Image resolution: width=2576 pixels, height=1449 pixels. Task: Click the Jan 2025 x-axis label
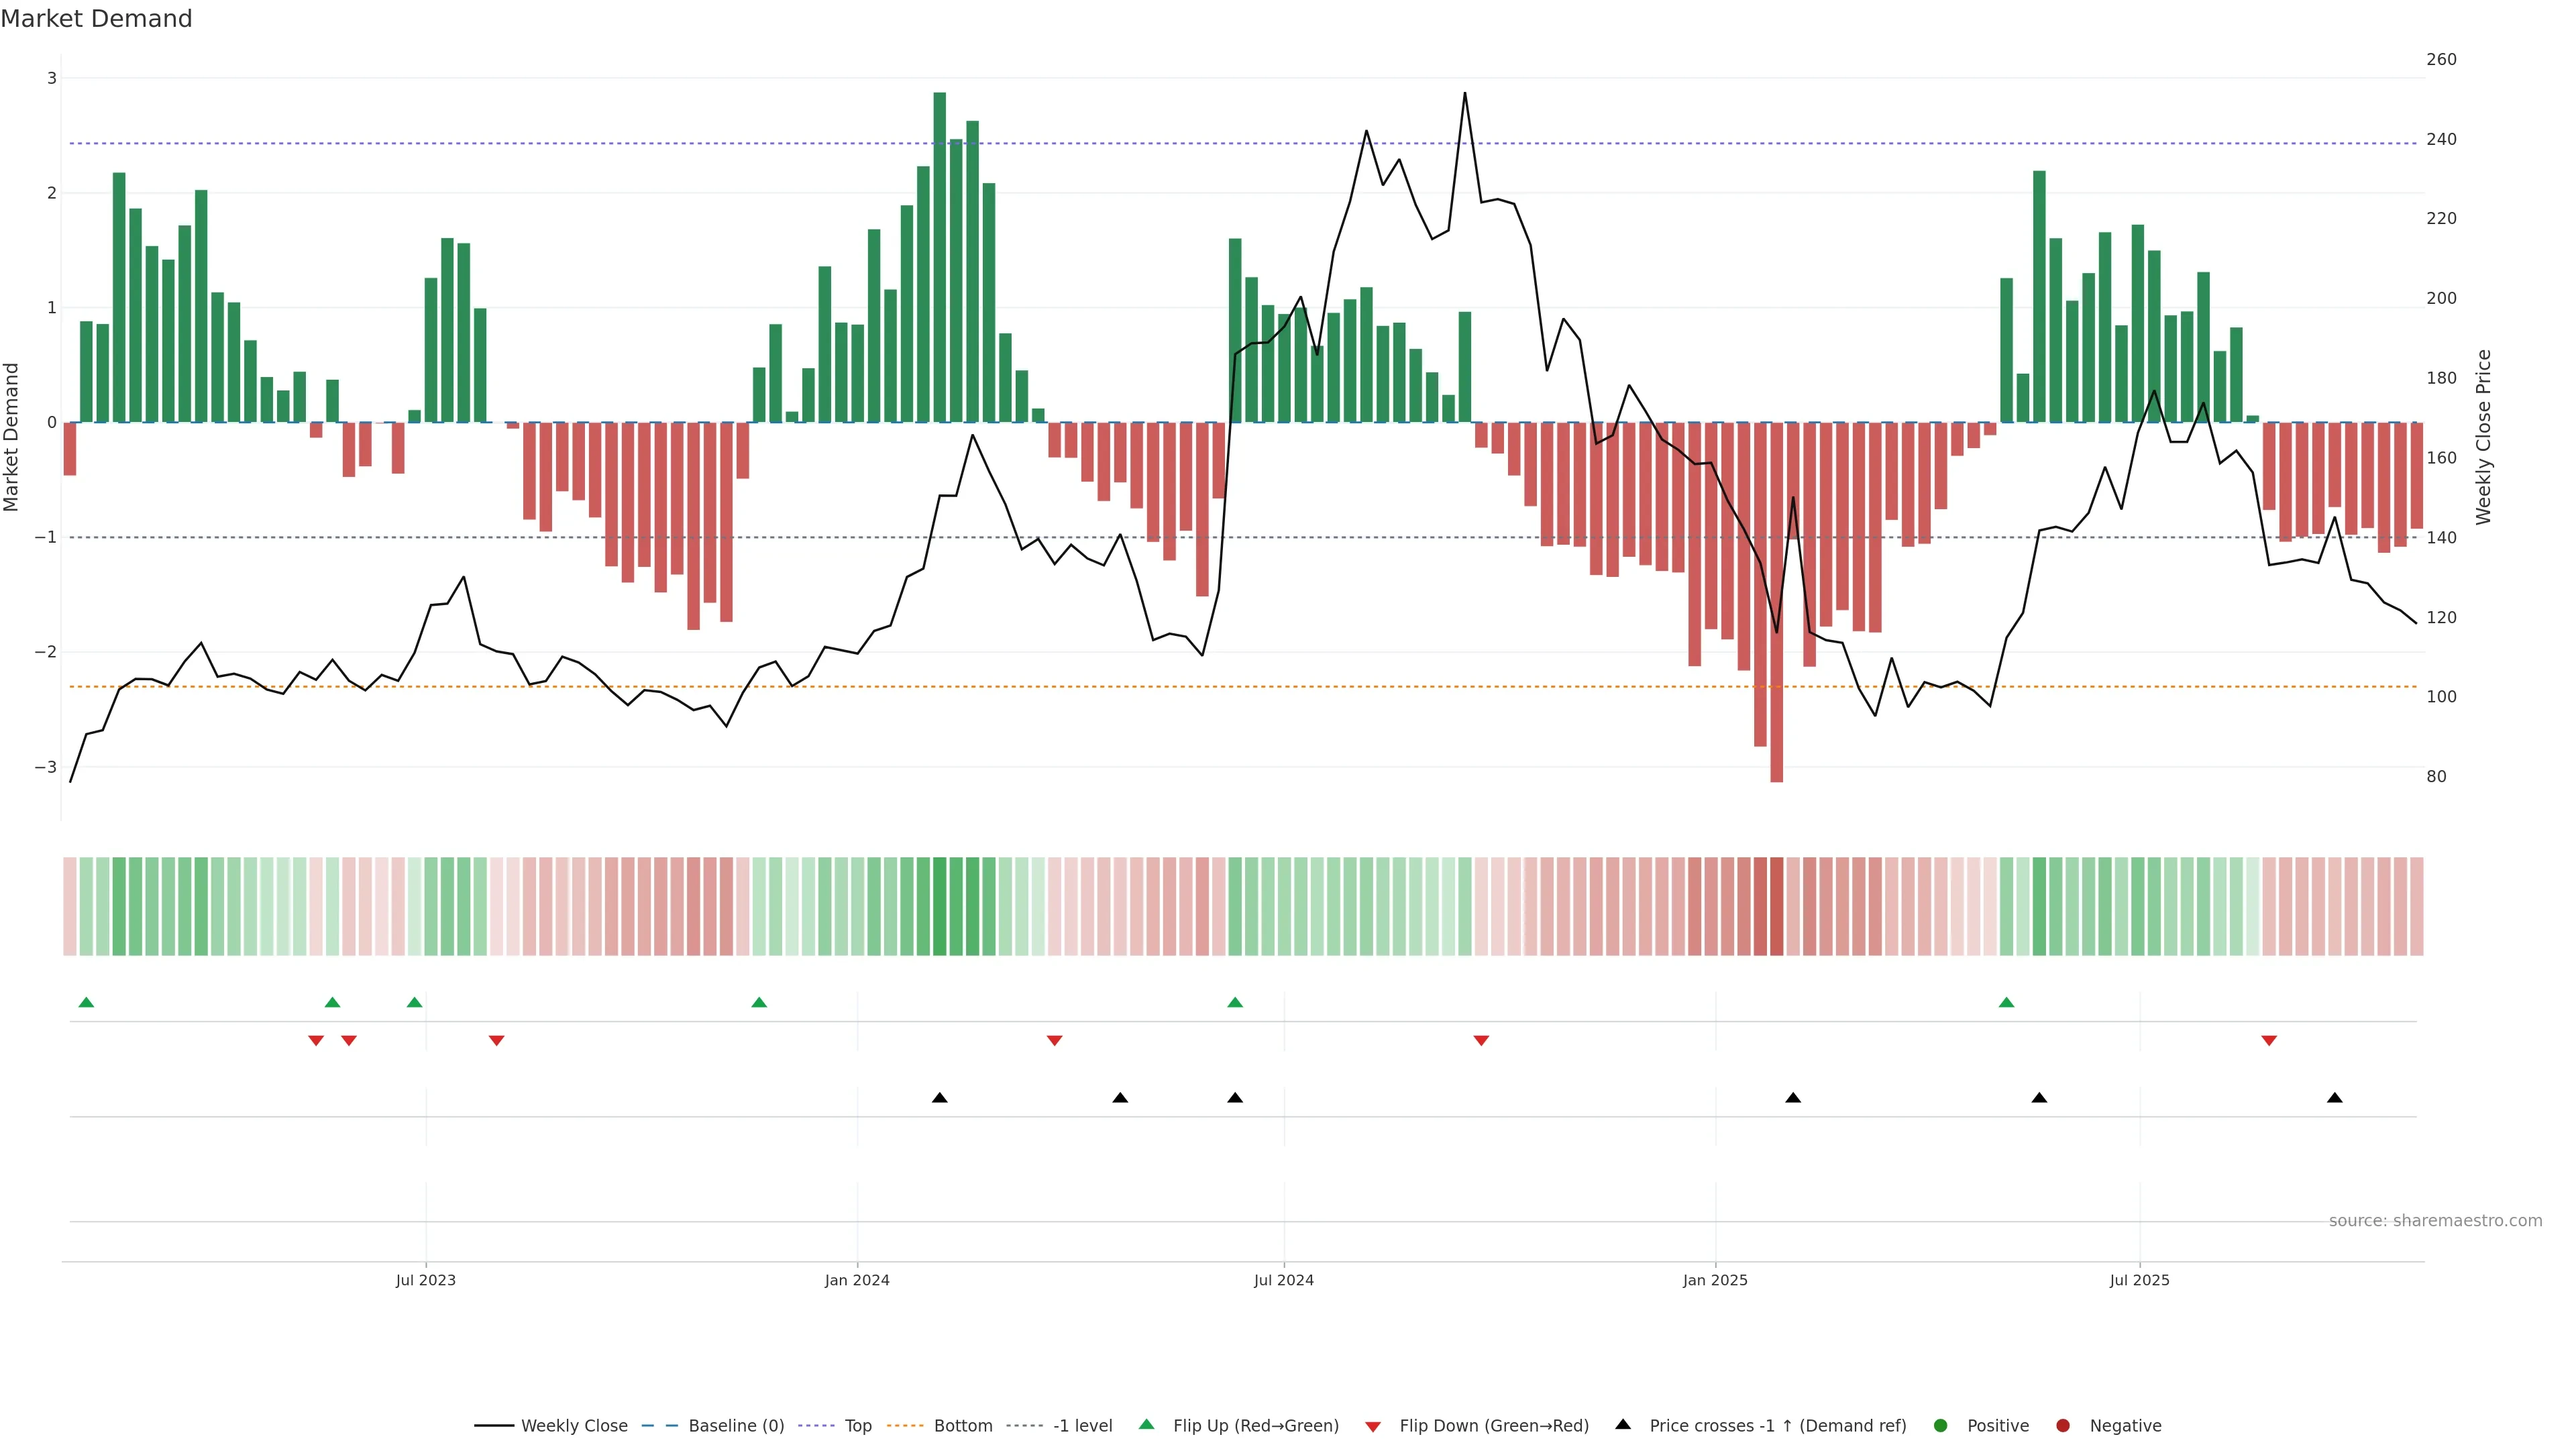[1715, 1281]
